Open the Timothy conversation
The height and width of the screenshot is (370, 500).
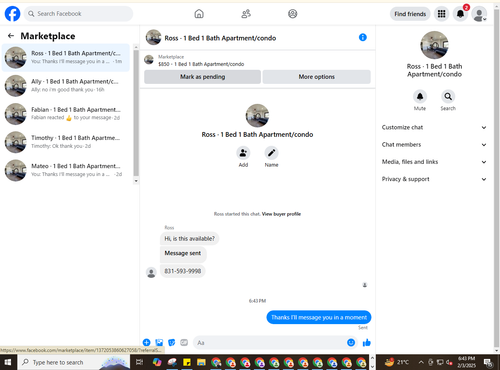tap(66, 142)
